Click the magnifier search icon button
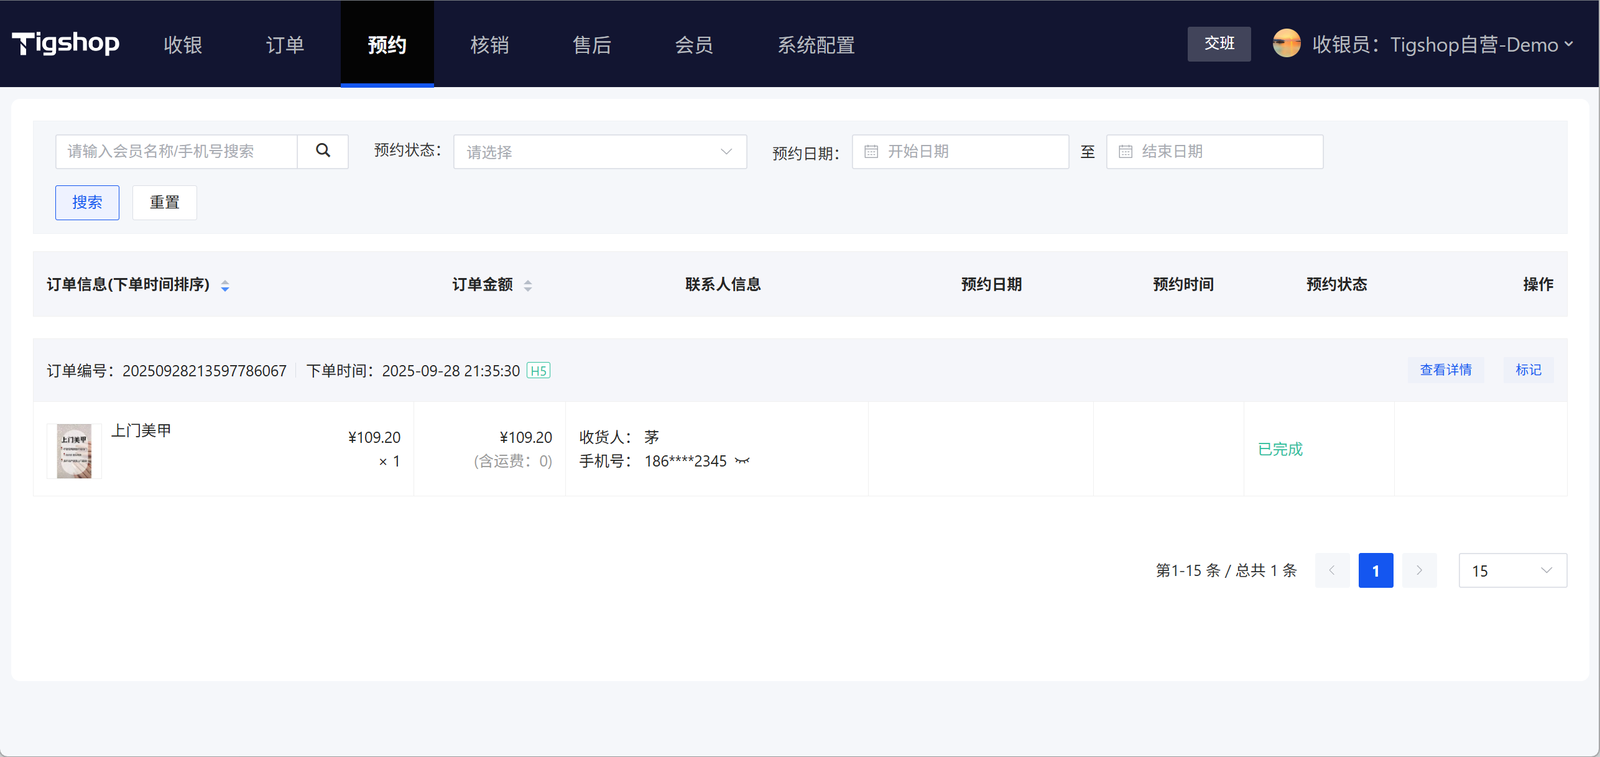This screenshot has height=757, width=1600. [x=323, y=151]
